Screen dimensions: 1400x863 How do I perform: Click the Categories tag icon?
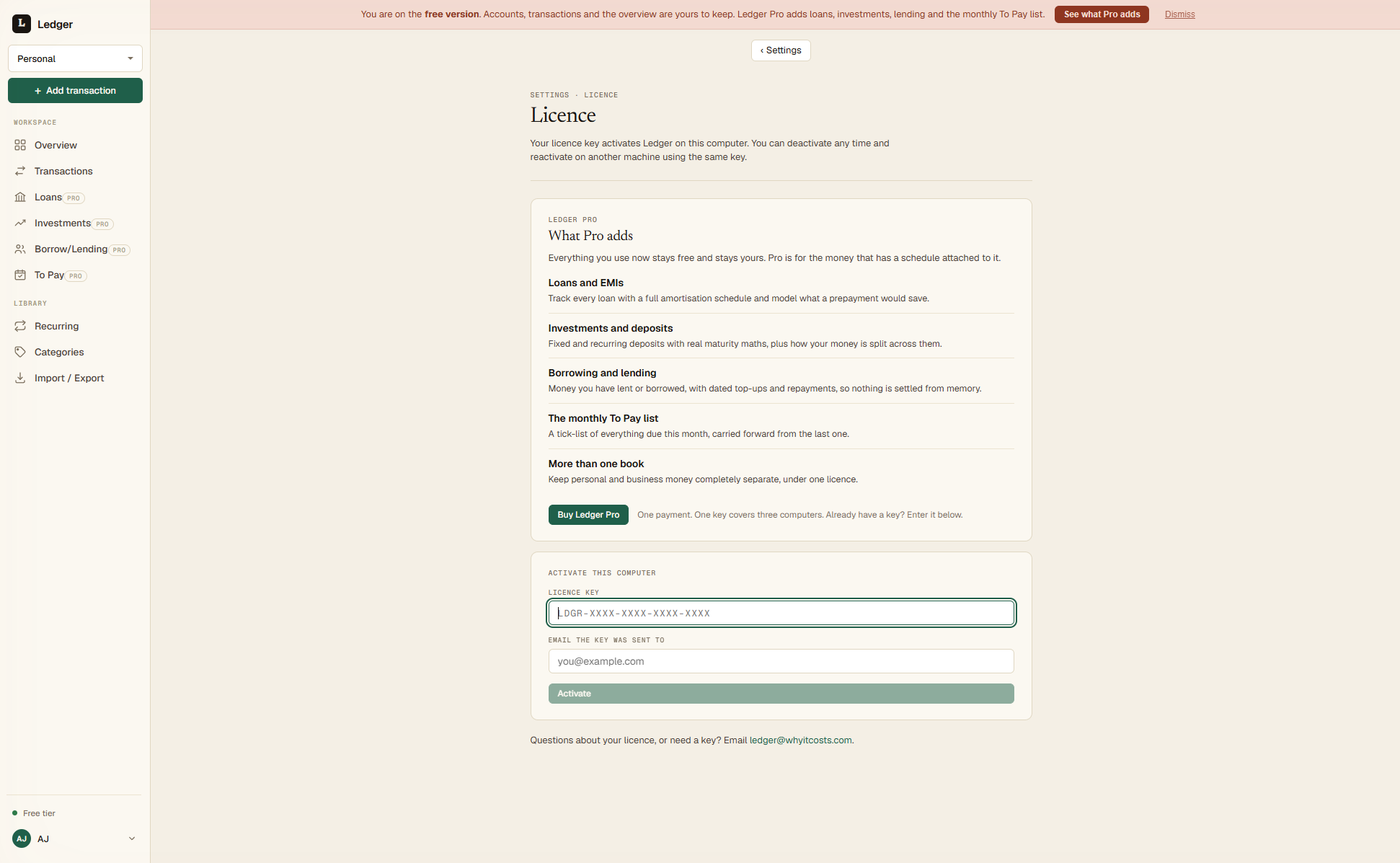point(20,352)
